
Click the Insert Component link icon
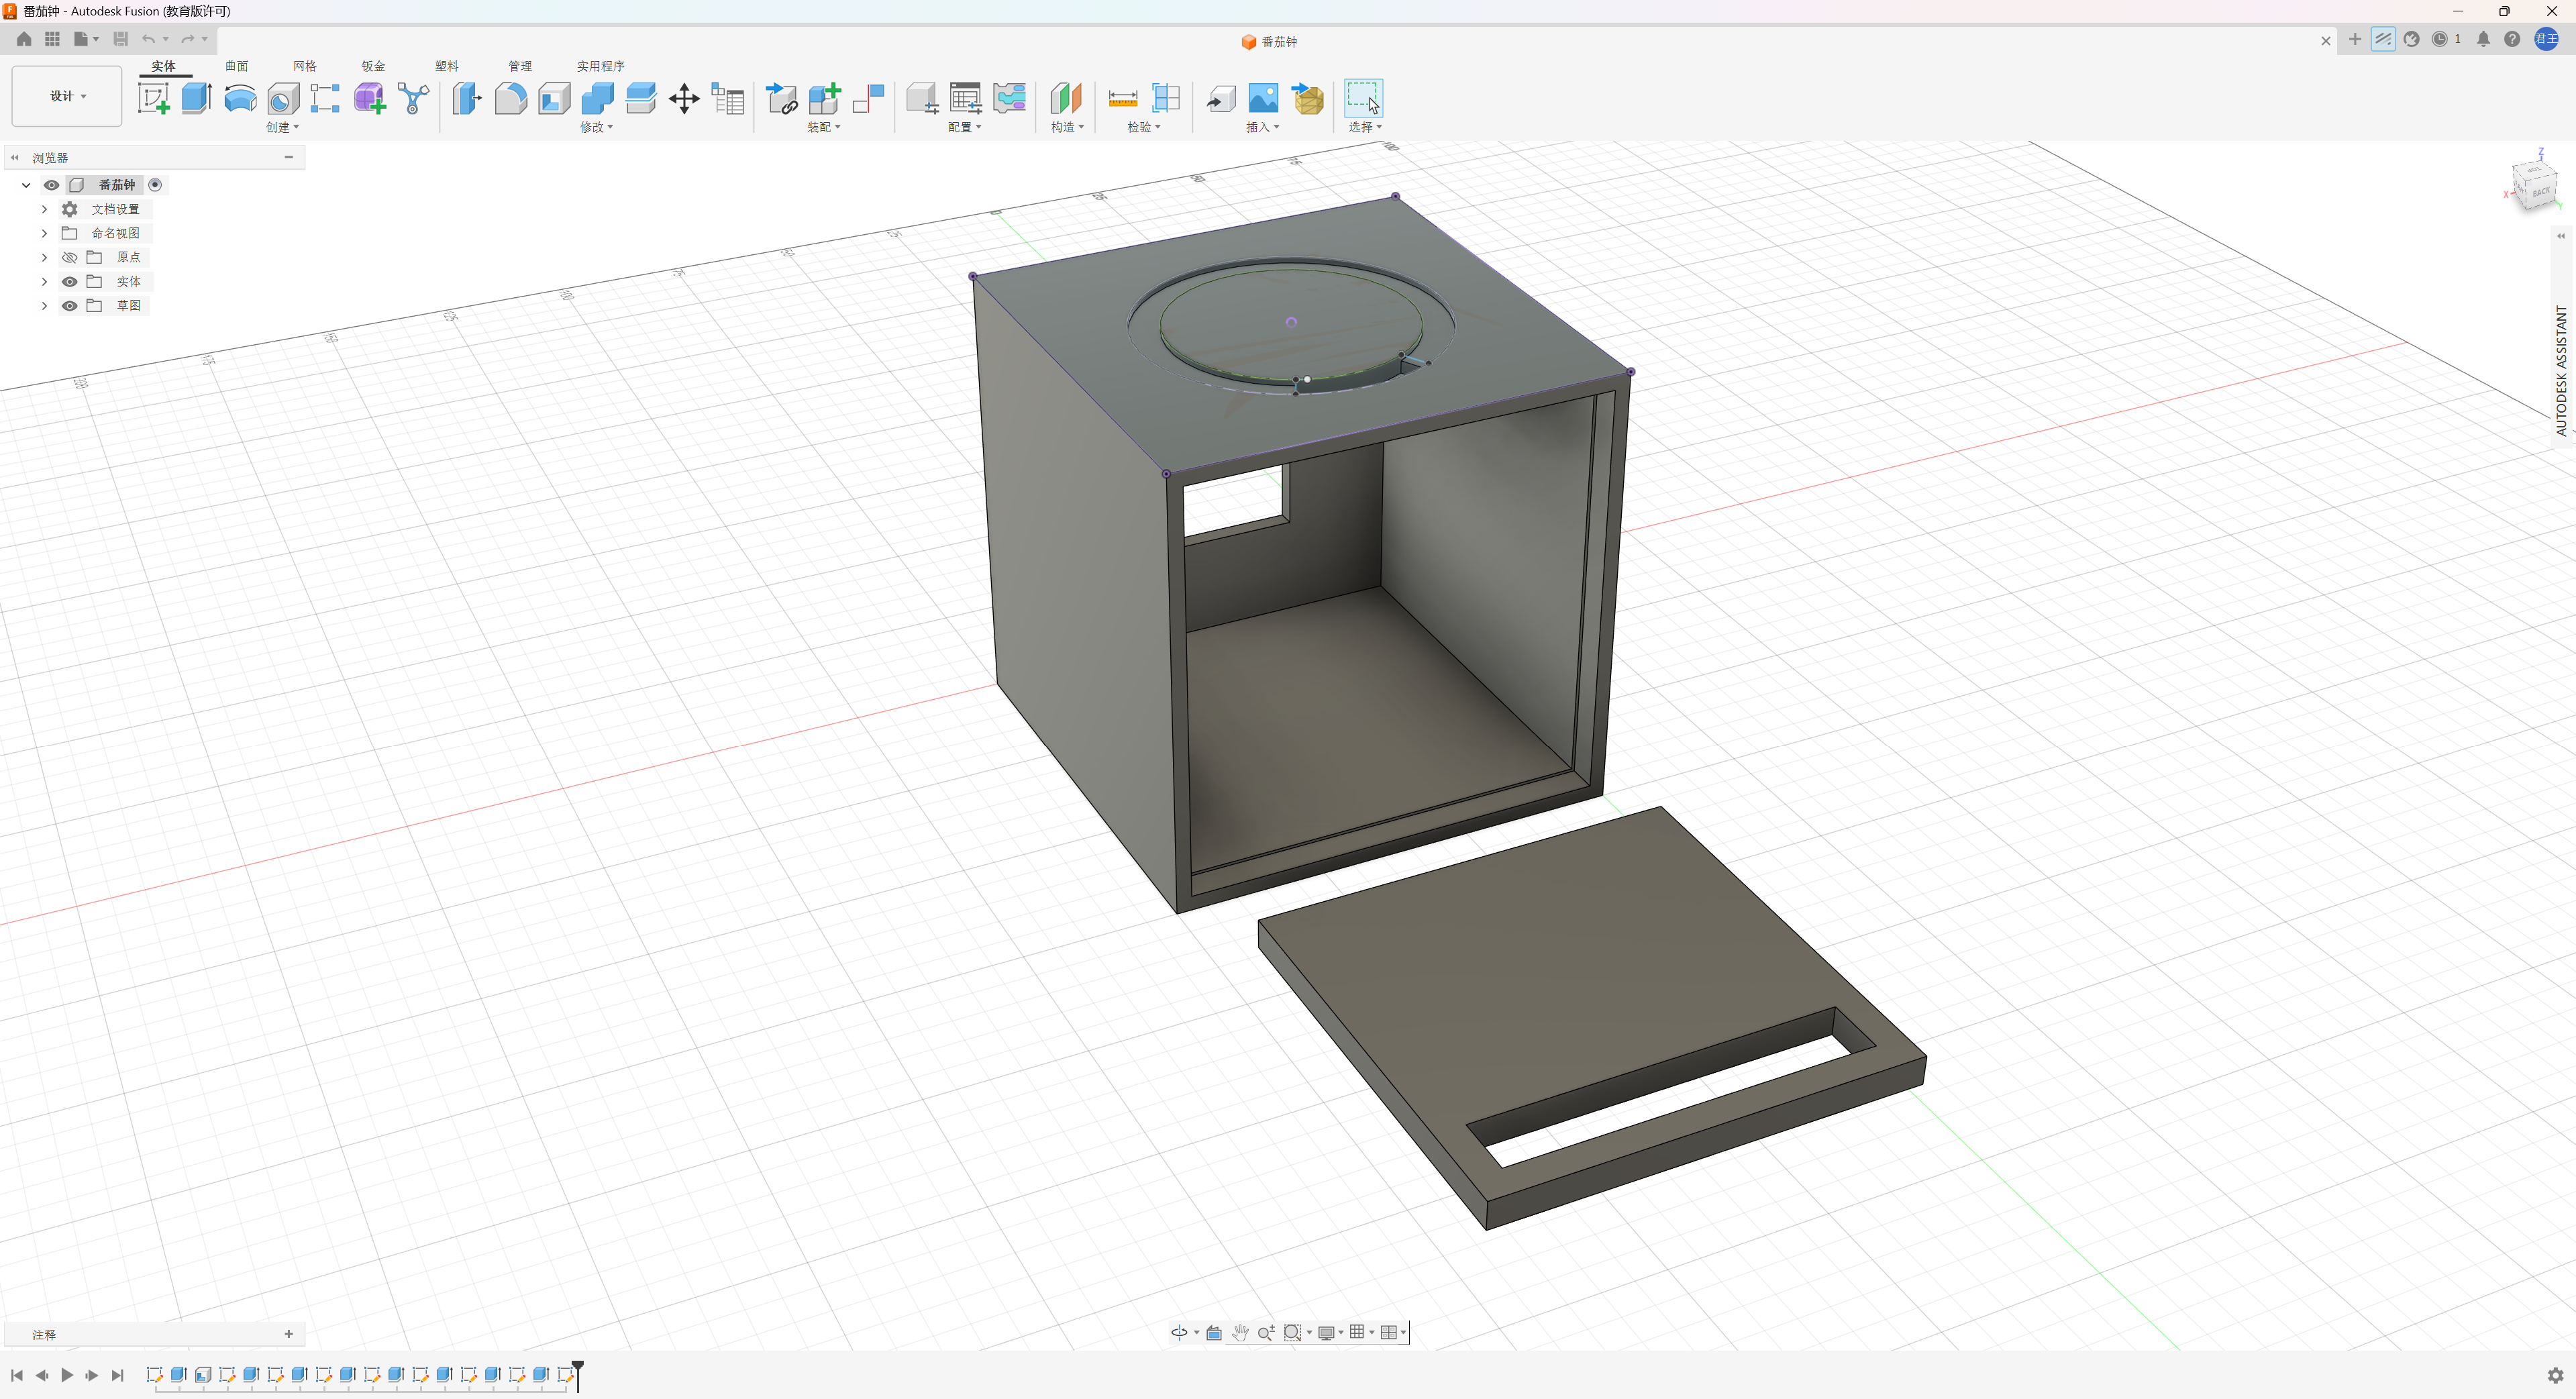[x=781, y=98]
